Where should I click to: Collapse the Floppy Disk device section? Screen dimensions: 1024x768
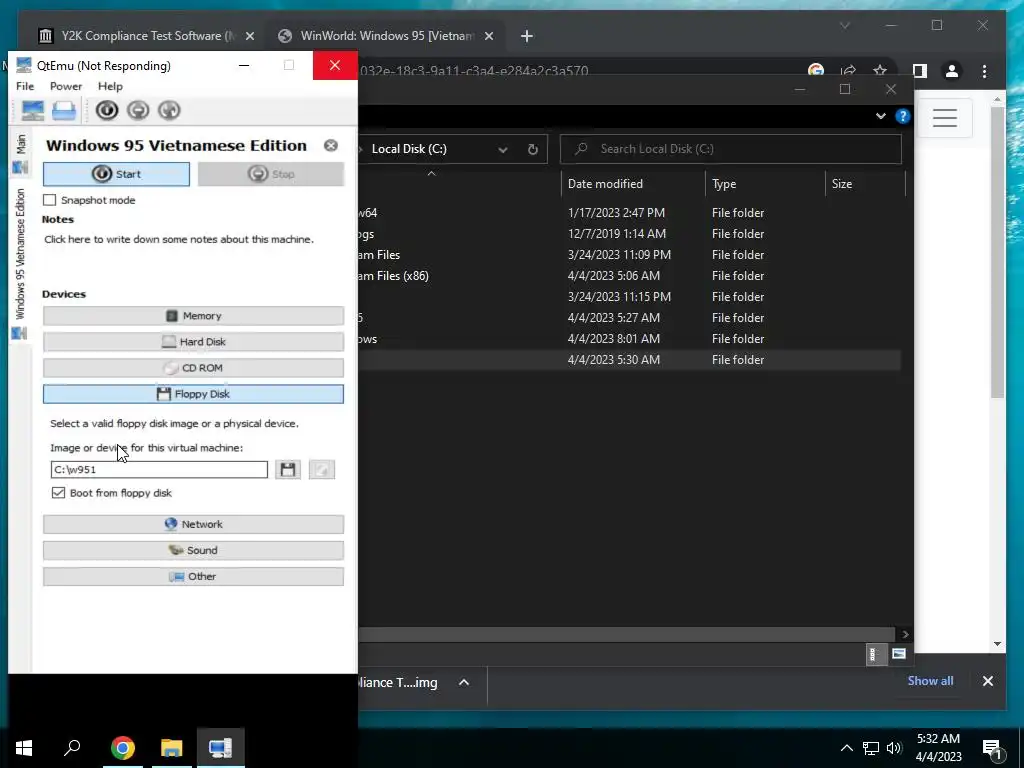click(x=193, y=394)
